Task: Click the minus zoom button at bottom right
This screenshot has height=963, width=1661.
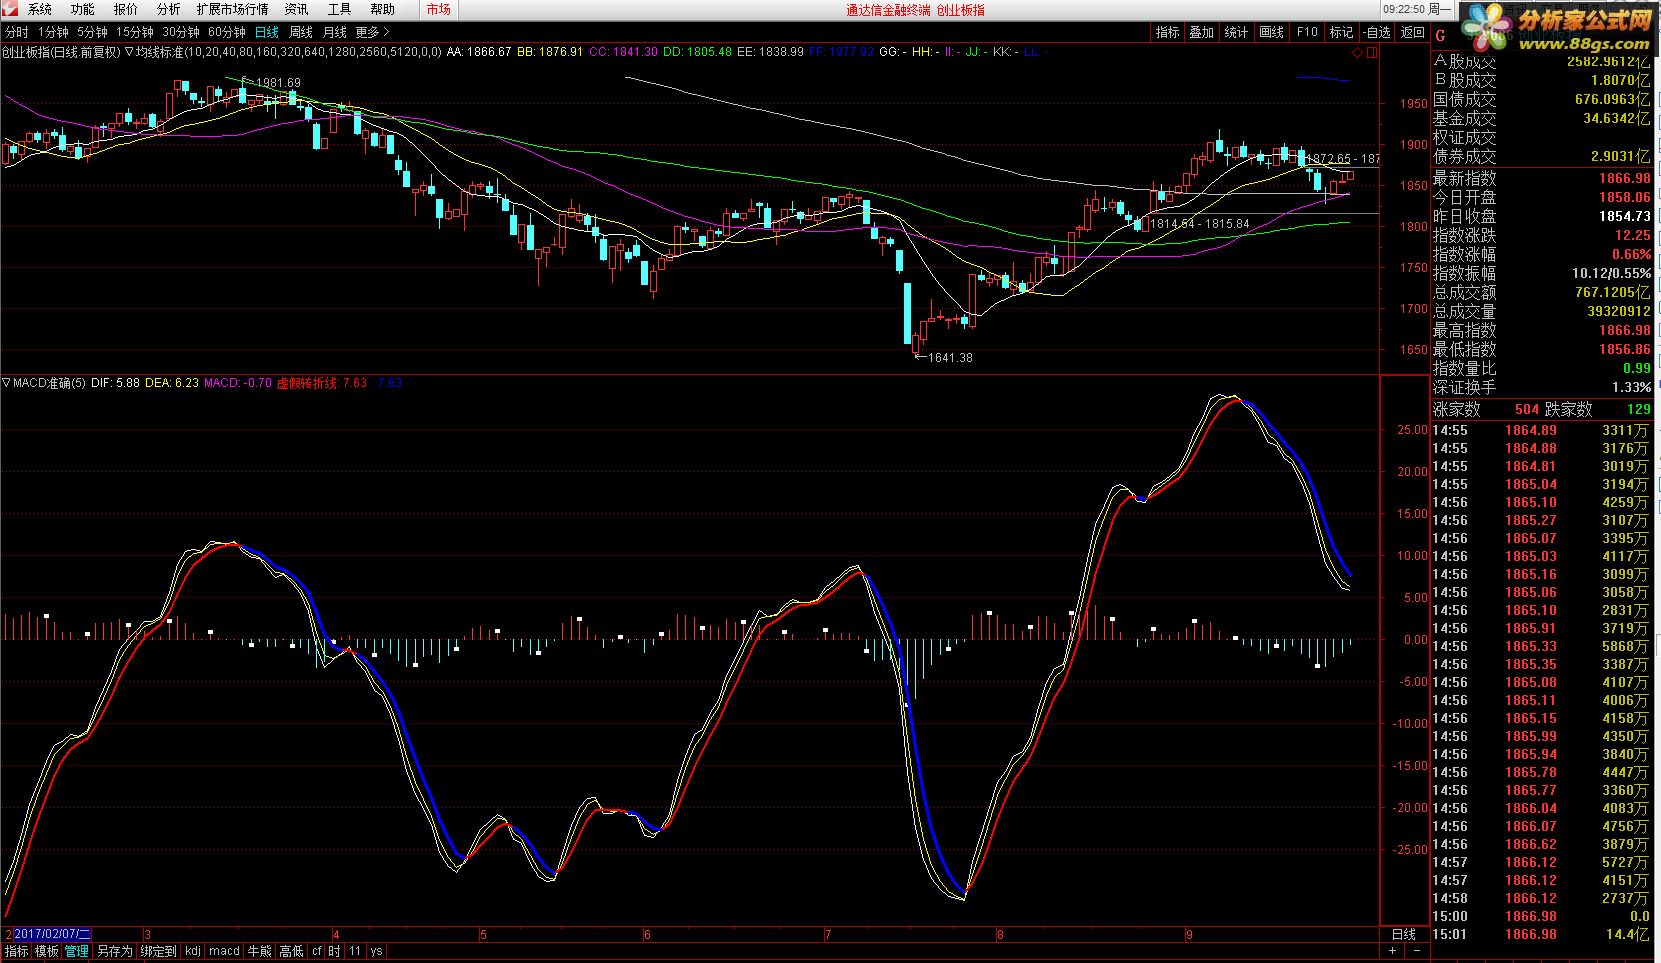Action: tap(1418, 951)
